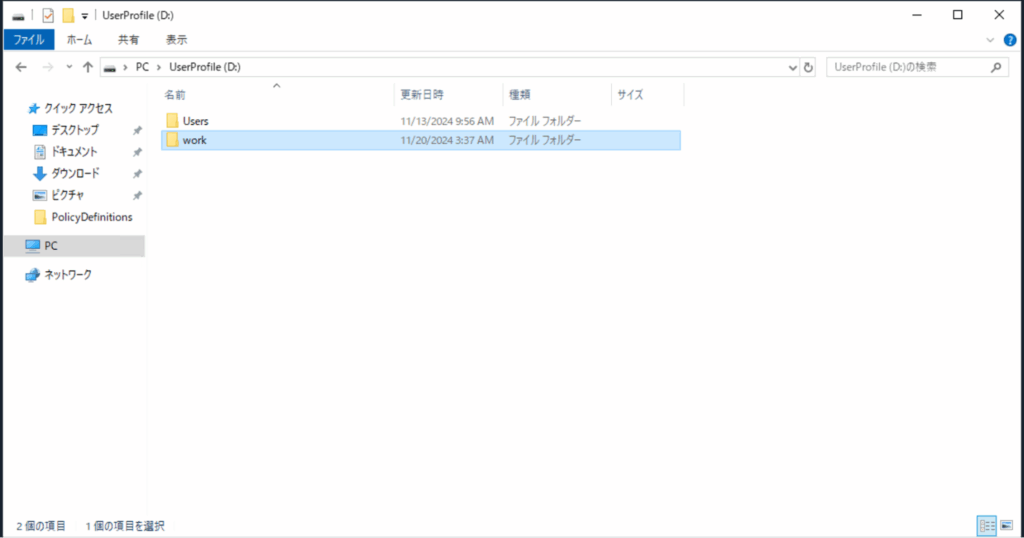
Task: Switch to the 表示 ribbon tab
Action: pos(176,40)
